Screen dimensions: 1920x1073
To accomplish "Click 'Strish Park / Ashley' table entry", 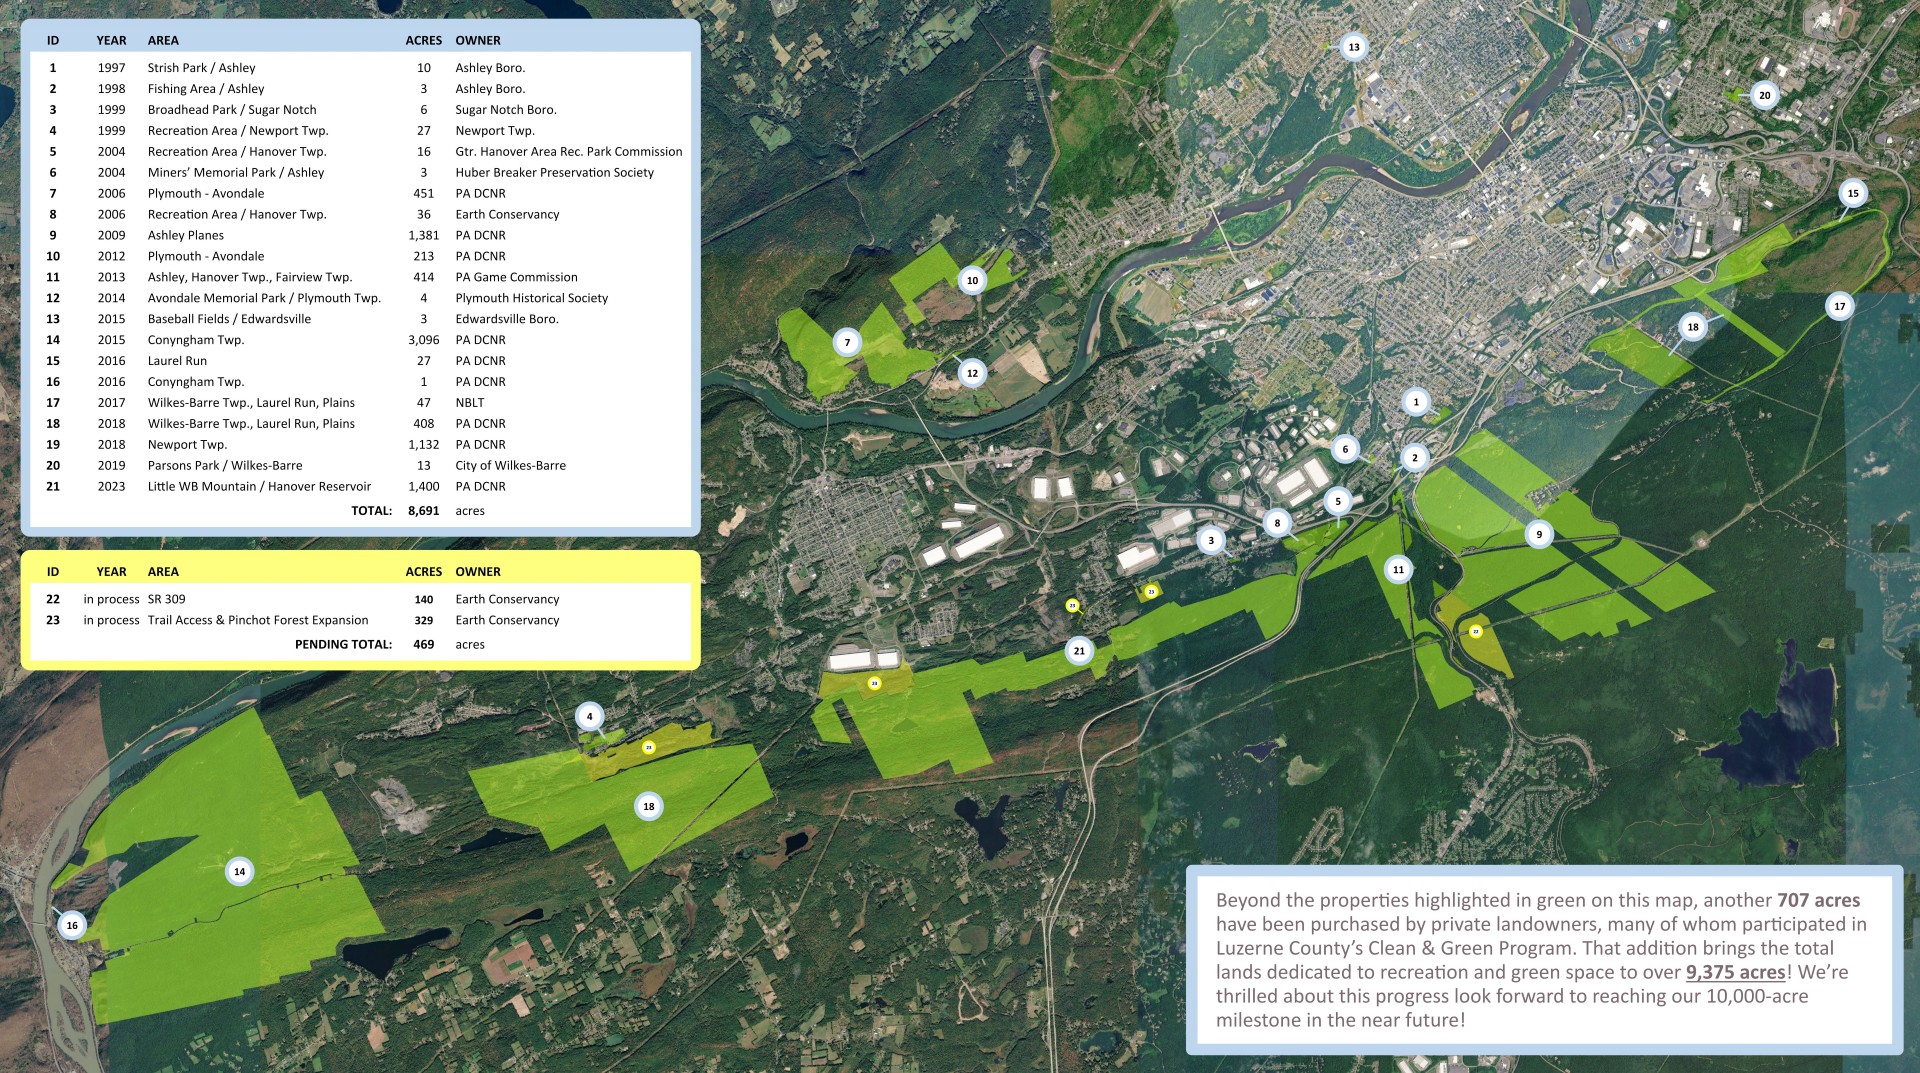I will [201, 68].
